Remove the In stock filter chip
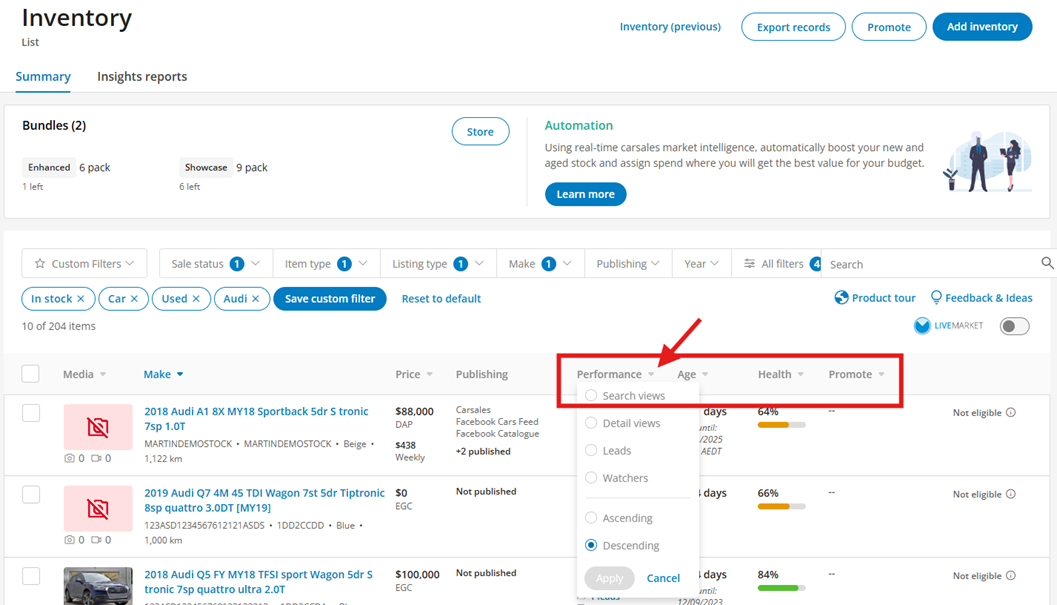Screen dimensions: 1057x605 coord(81,299)
